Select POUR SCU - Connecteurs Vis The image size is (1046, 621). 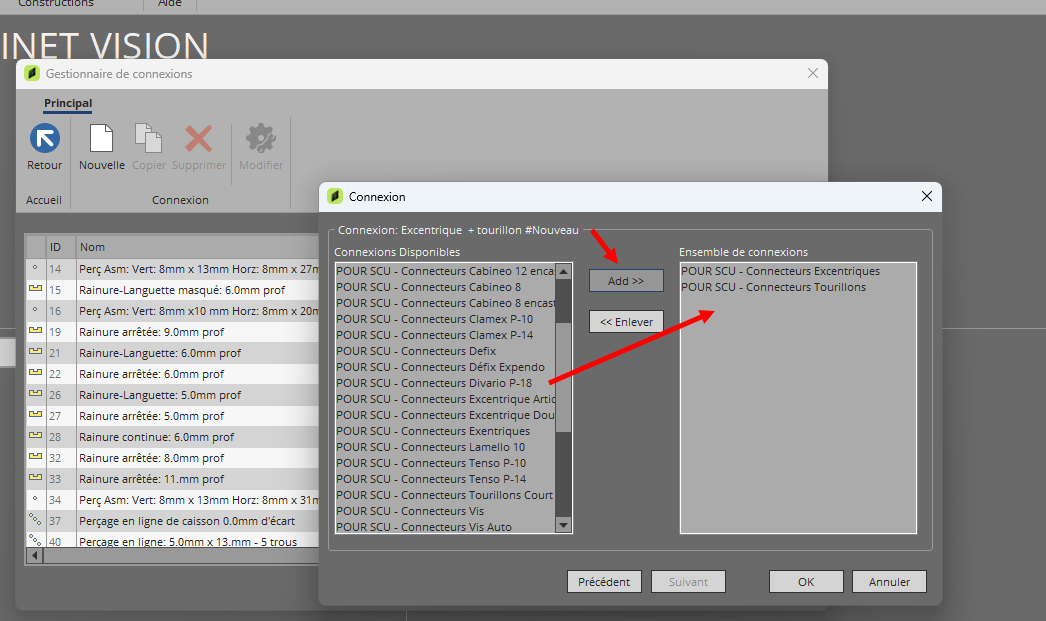(x=446, y=511)
